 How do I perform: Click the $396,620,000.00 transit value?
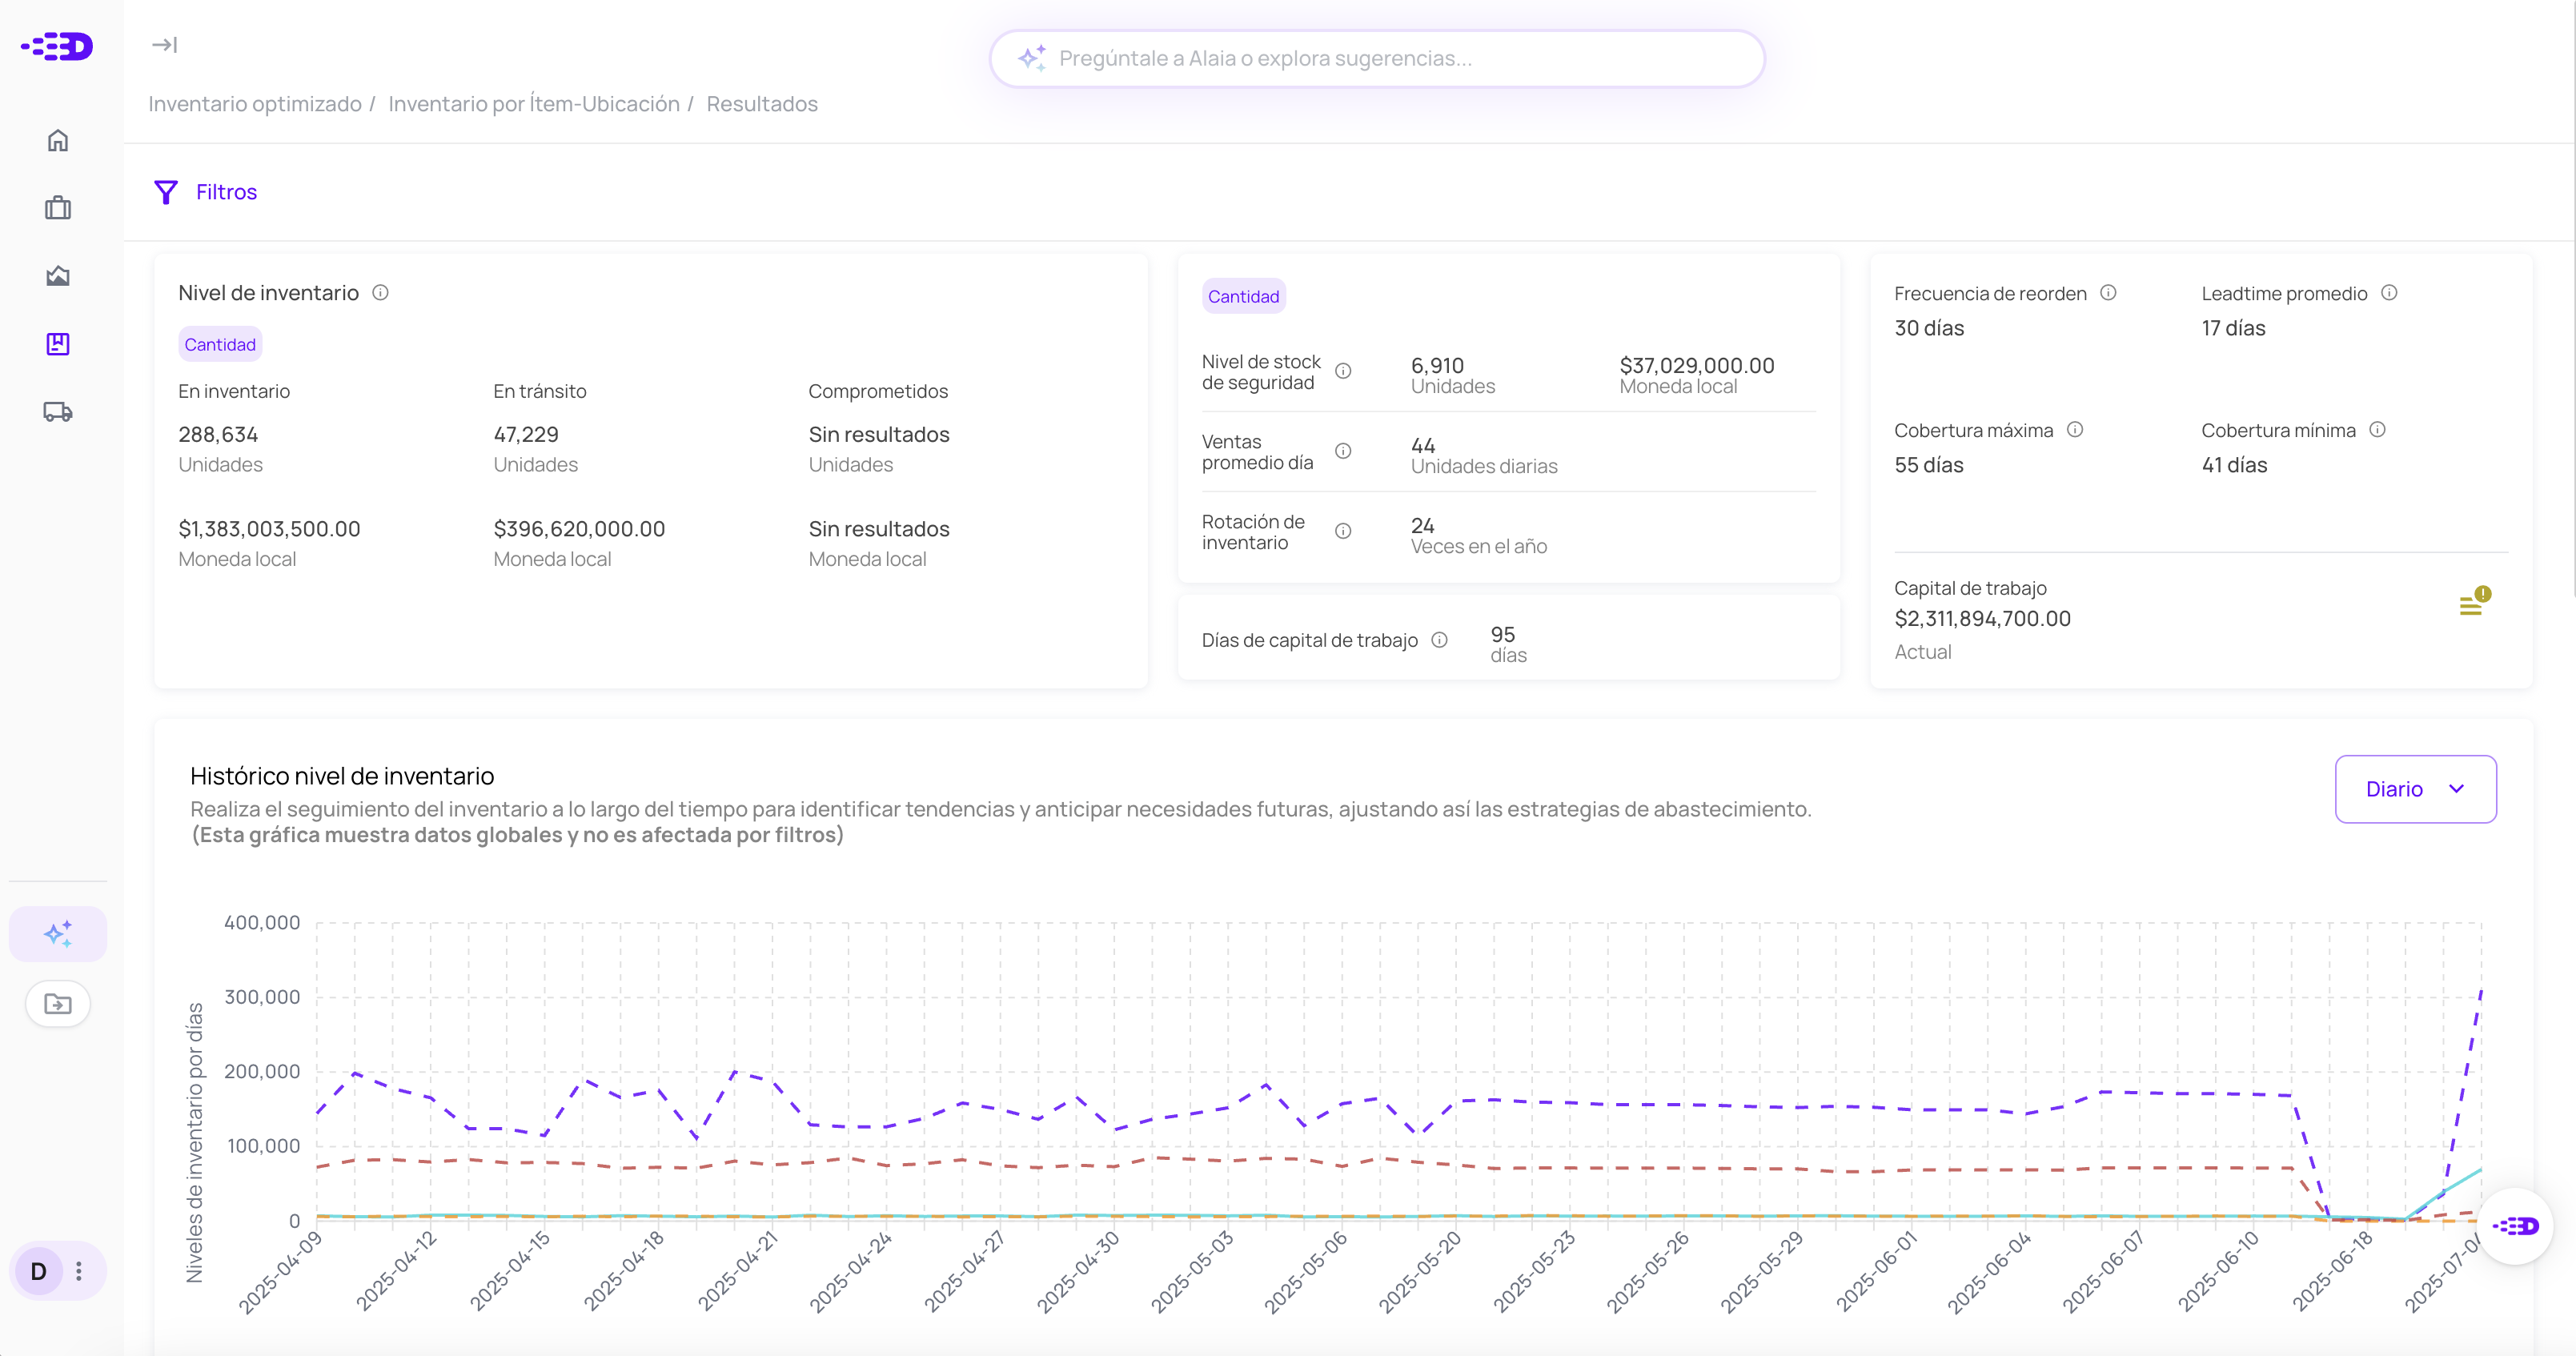[579, 529]
